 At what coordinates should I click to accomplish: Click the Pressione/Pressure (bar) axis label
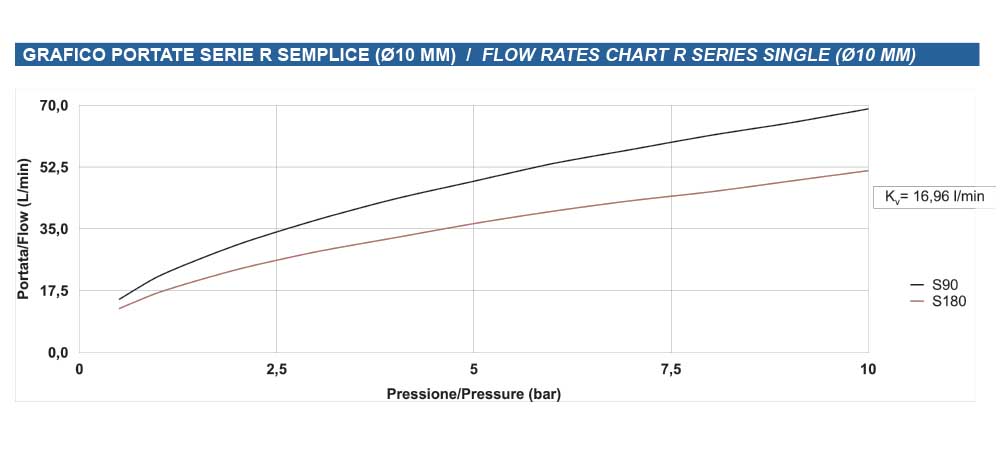click(x=474, y=394)
